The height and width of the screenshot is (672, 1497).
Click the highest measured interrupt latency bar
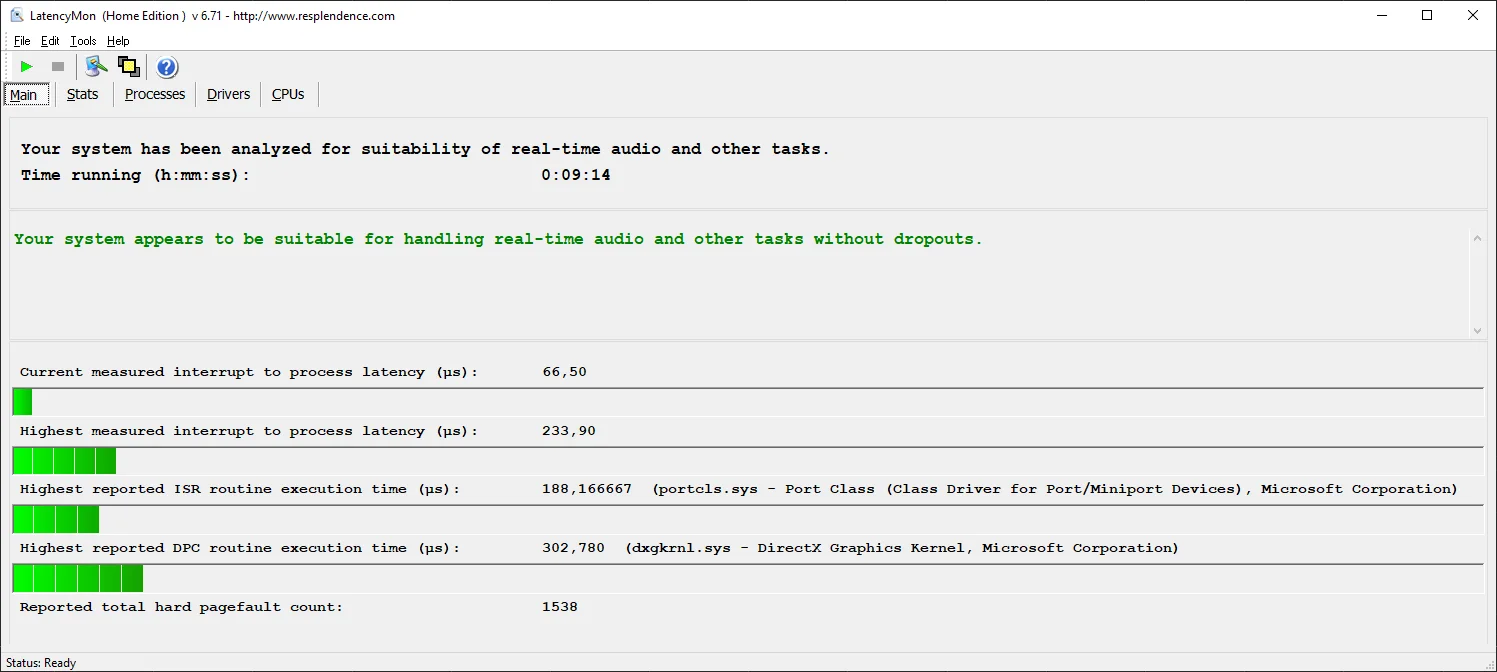pyautogui.click(x=748, y=461)
